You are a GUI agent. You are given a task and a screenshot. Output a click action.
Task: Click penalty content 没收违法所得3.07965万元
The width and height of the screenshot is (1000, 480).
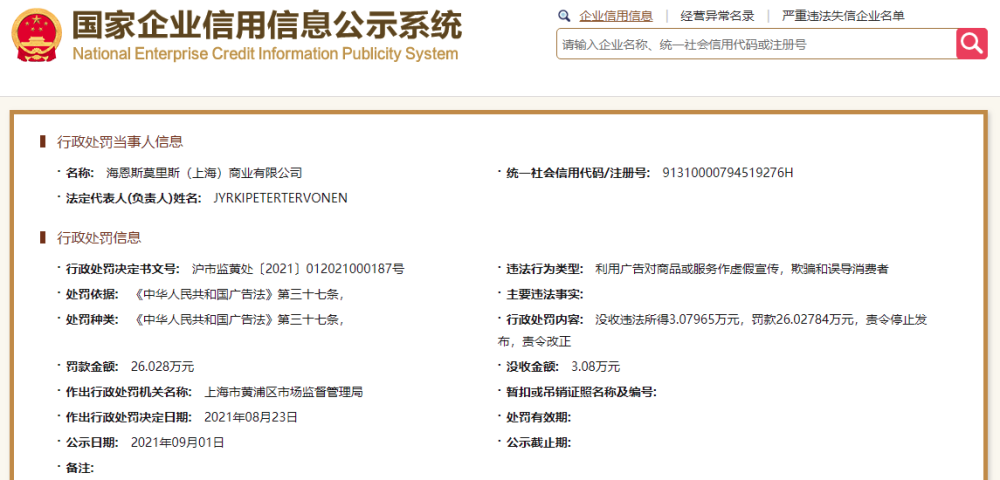click(668, 319)
